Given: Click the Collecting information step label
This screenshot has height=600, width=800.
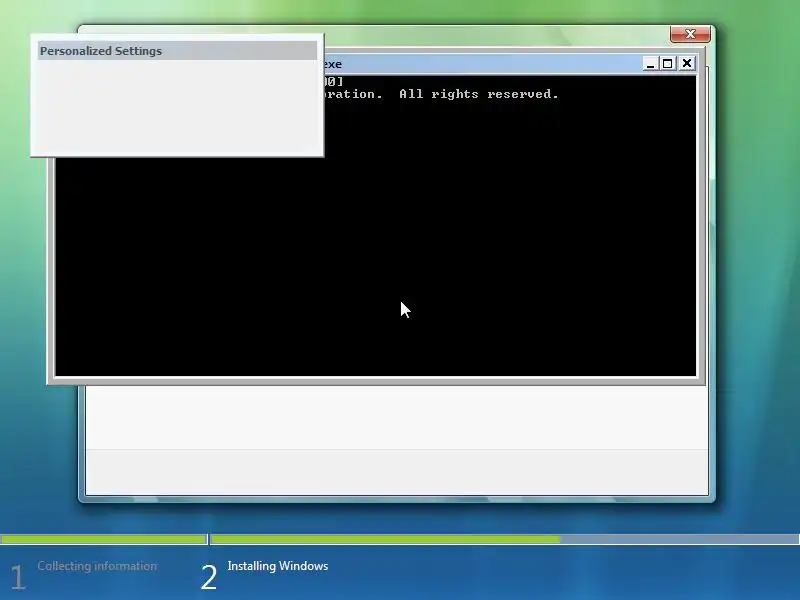Looking at the screenshot, I should click(x=97, y=566).
